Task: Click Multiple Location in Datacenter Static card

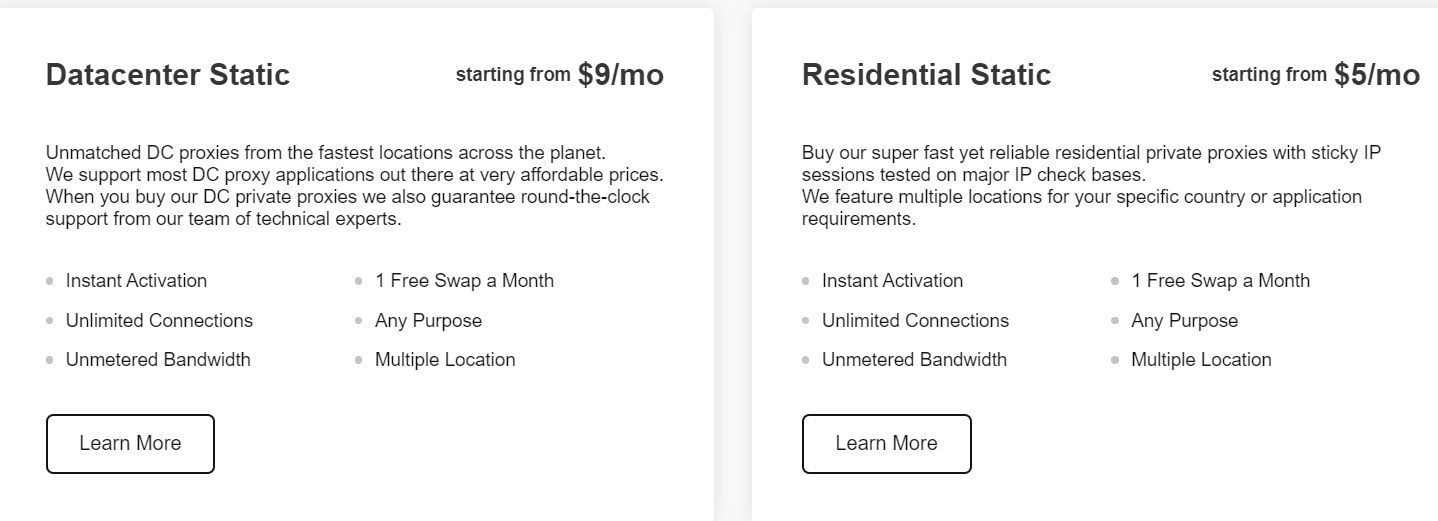Action: 445,360
